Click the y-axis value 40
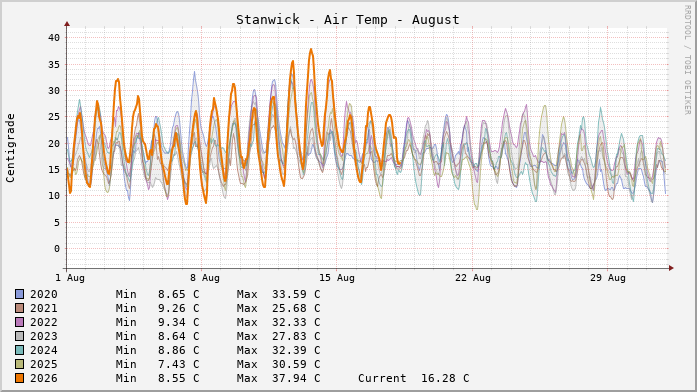 [x=54, y=38]
